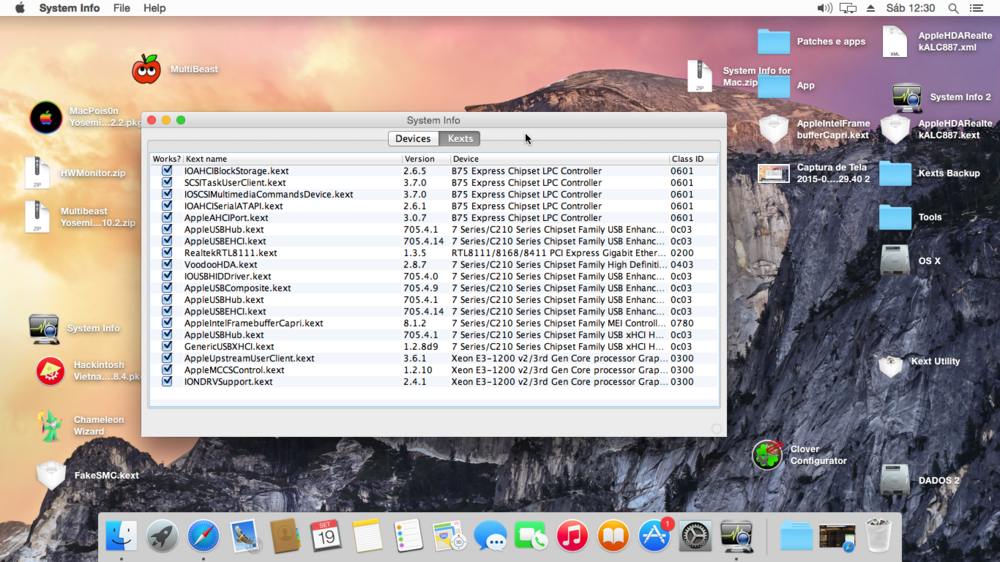The width and height of the screenshot is (1000, 562).
Task: Sort by Kext name column header
Action: coord(292,159)
